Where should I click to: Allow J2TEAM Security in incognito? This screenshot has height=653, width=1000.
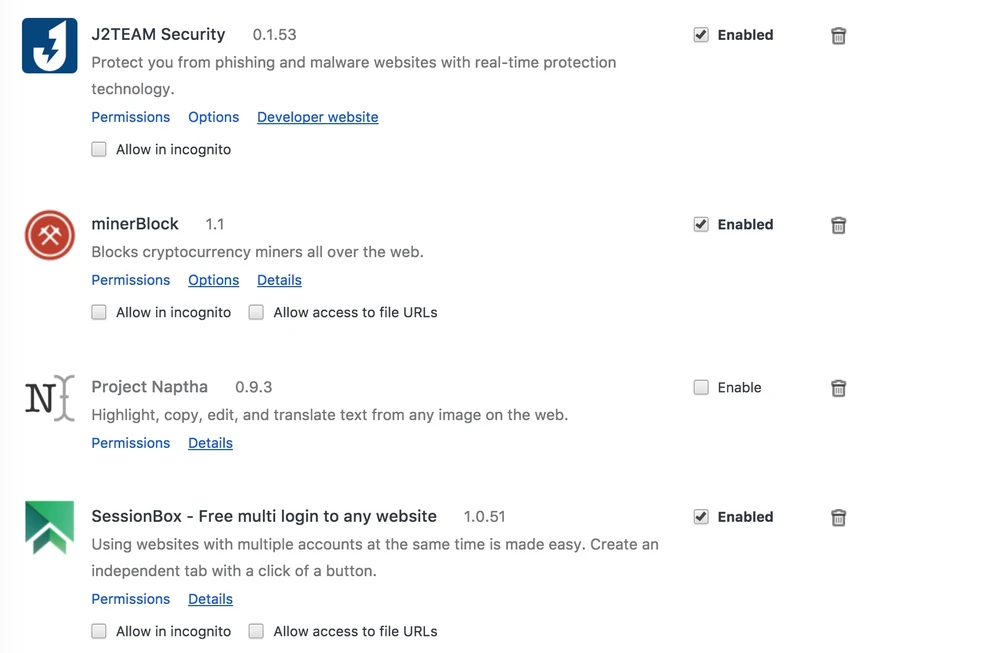coord(99,150)
